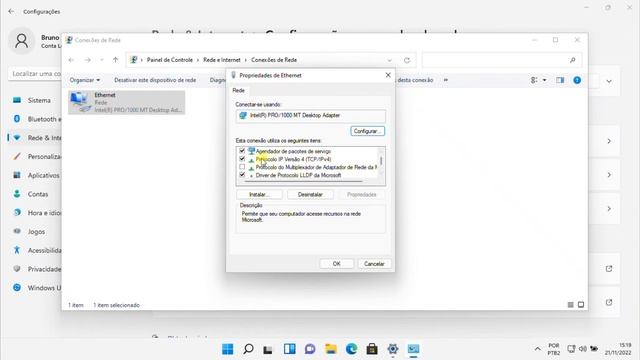Toggle the preview pane icon

click(x=560, y=80)
